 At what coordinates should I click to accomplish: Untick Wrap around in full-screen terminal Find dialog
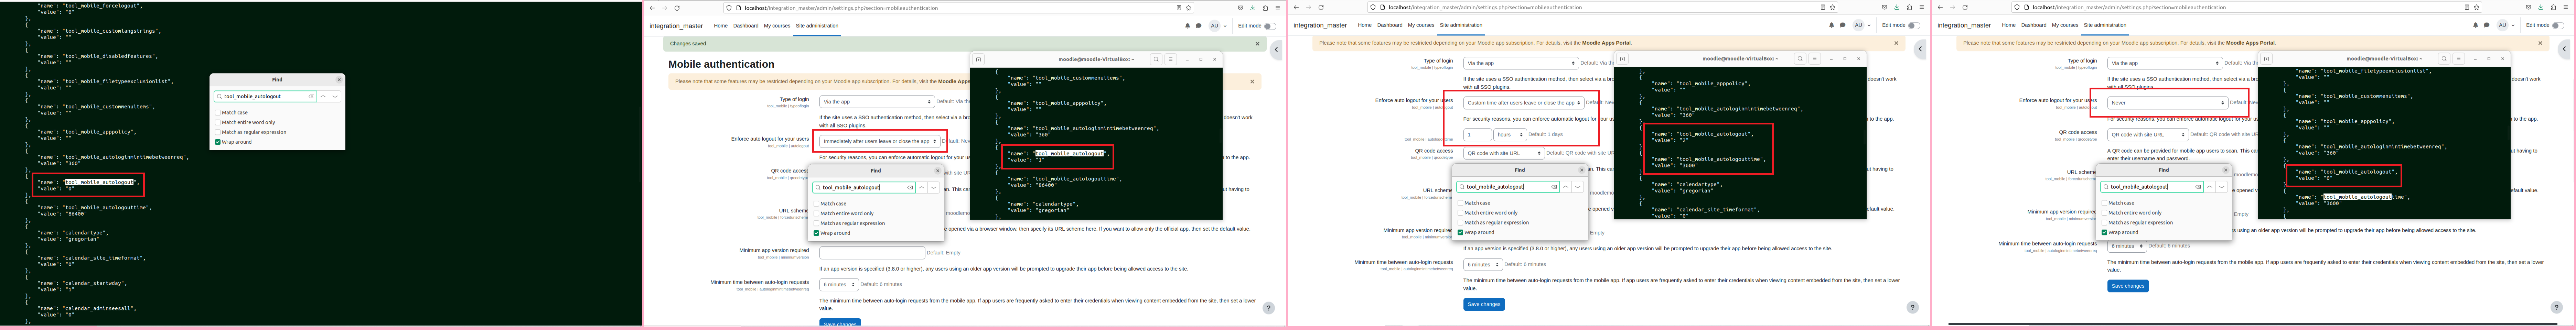click(218, 142)
